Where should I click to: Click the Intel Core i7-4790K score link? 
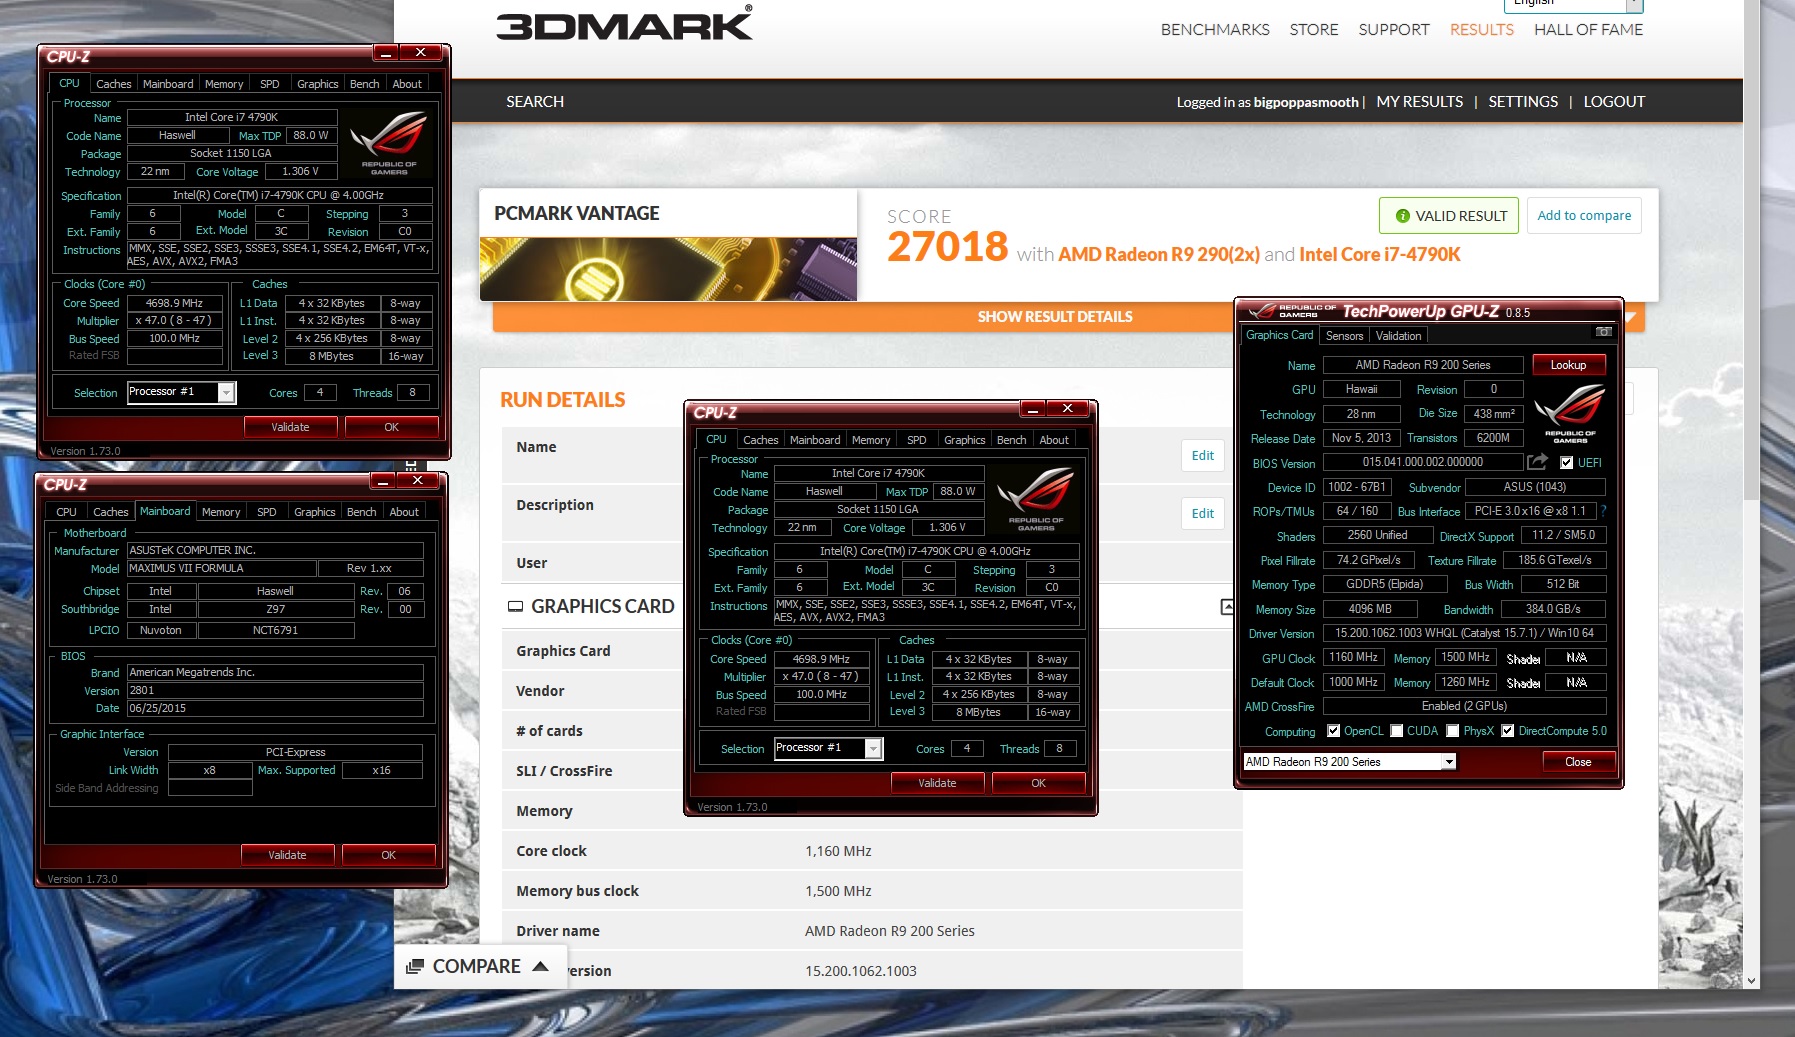tap(1379, 254)
